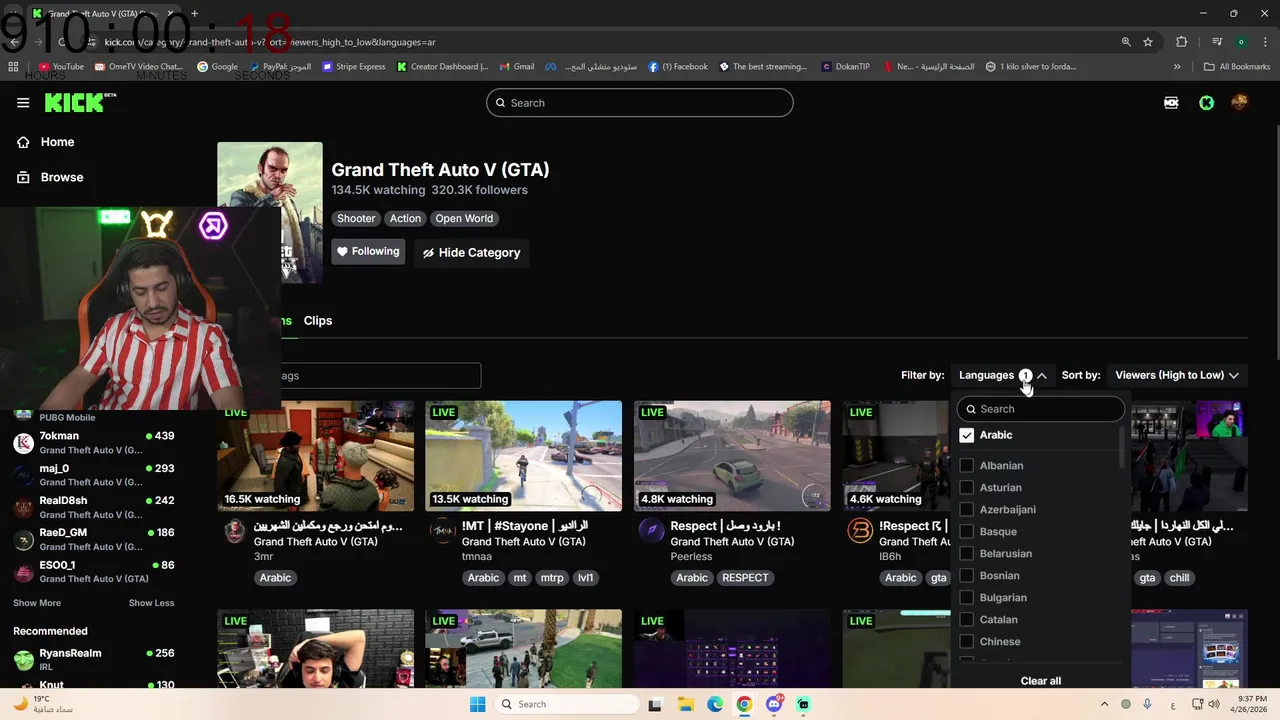Open the Home icon in sidebar
Screen dimensions: 1280x720
click(23, 142)
